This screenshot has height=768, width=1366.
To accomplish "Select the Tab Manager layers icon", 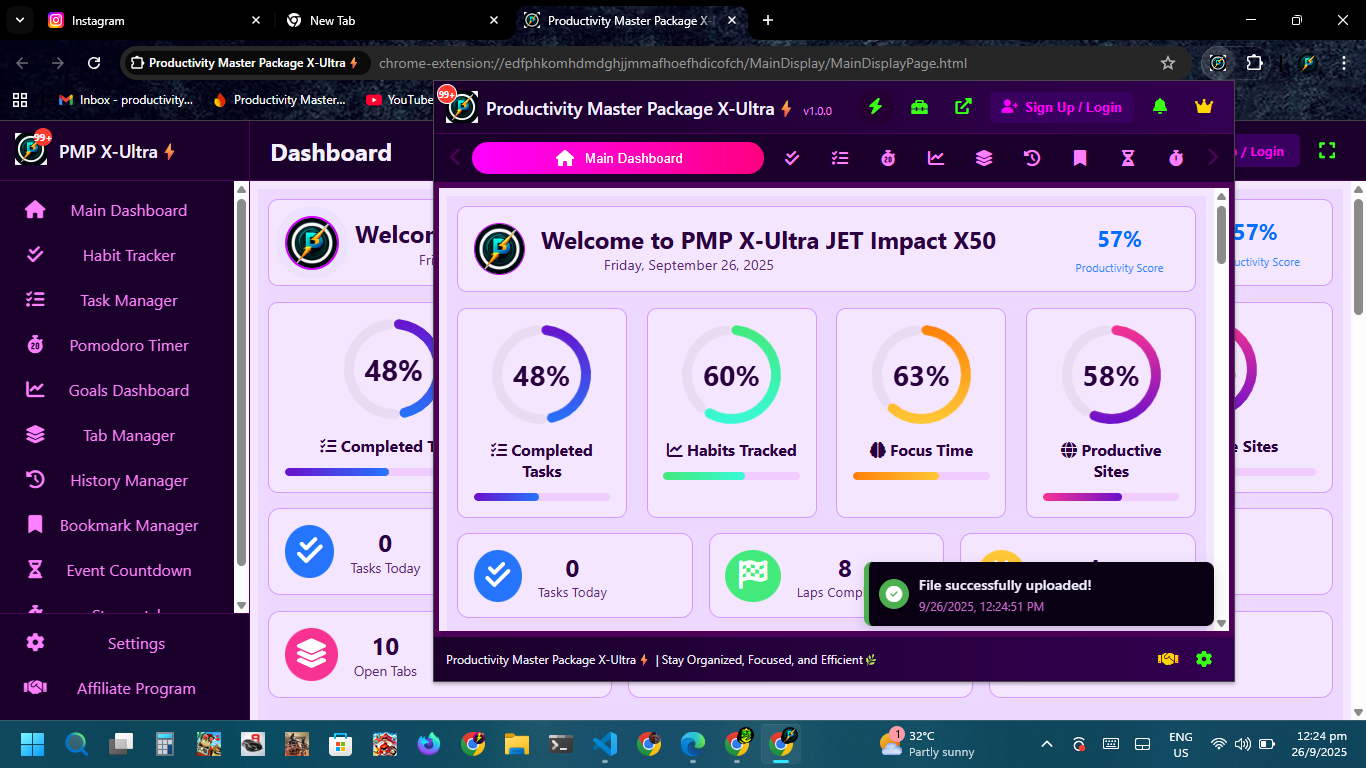I will tap(984, 158).
